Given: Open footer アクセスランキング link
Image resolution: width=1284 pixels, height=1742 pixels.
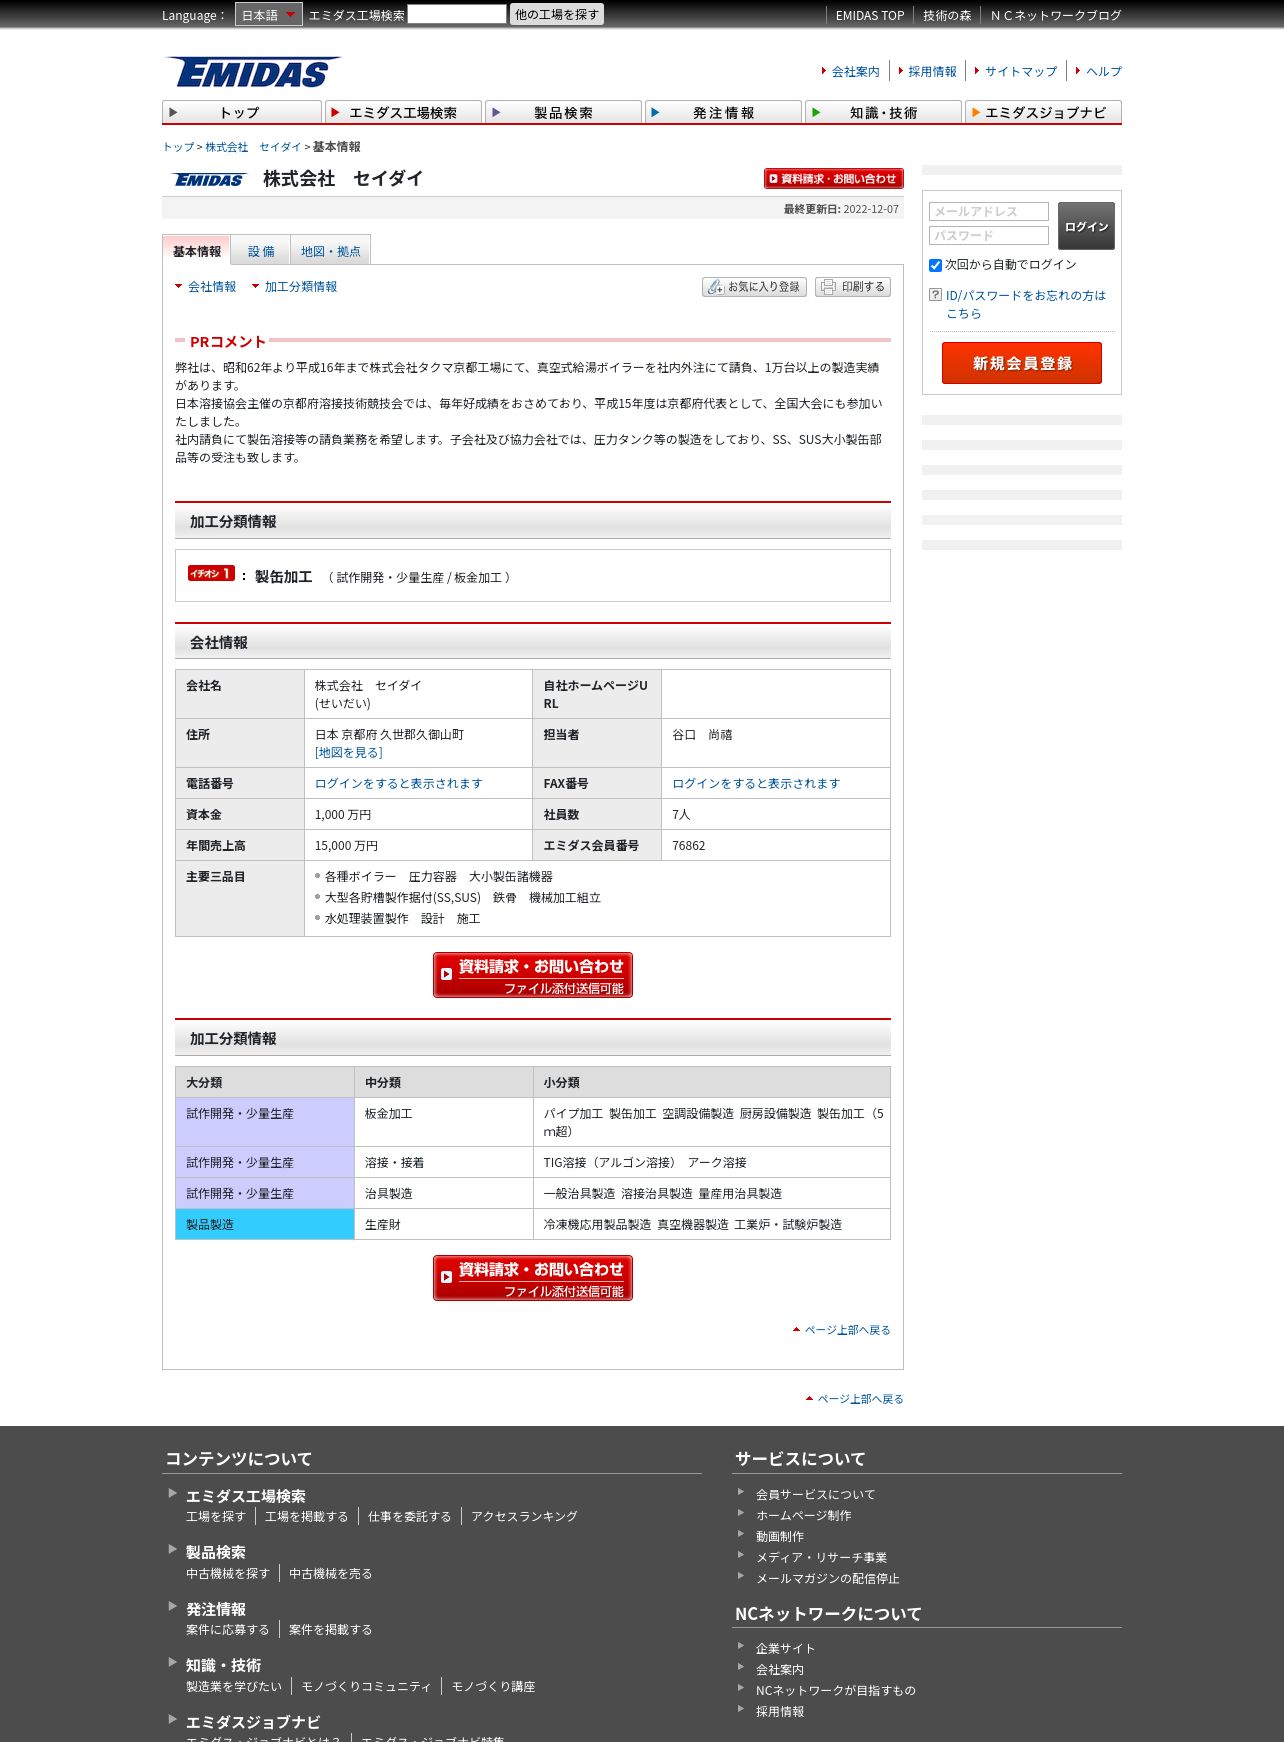Looking at the screenshot, I should point(524,1517).
